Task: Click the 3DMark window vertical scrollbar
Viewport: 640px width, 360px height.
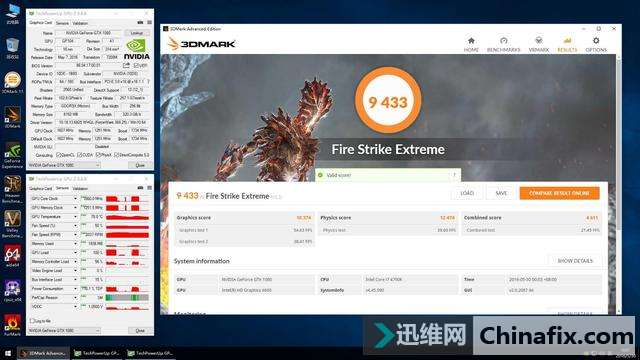Action: pos(618,184)
